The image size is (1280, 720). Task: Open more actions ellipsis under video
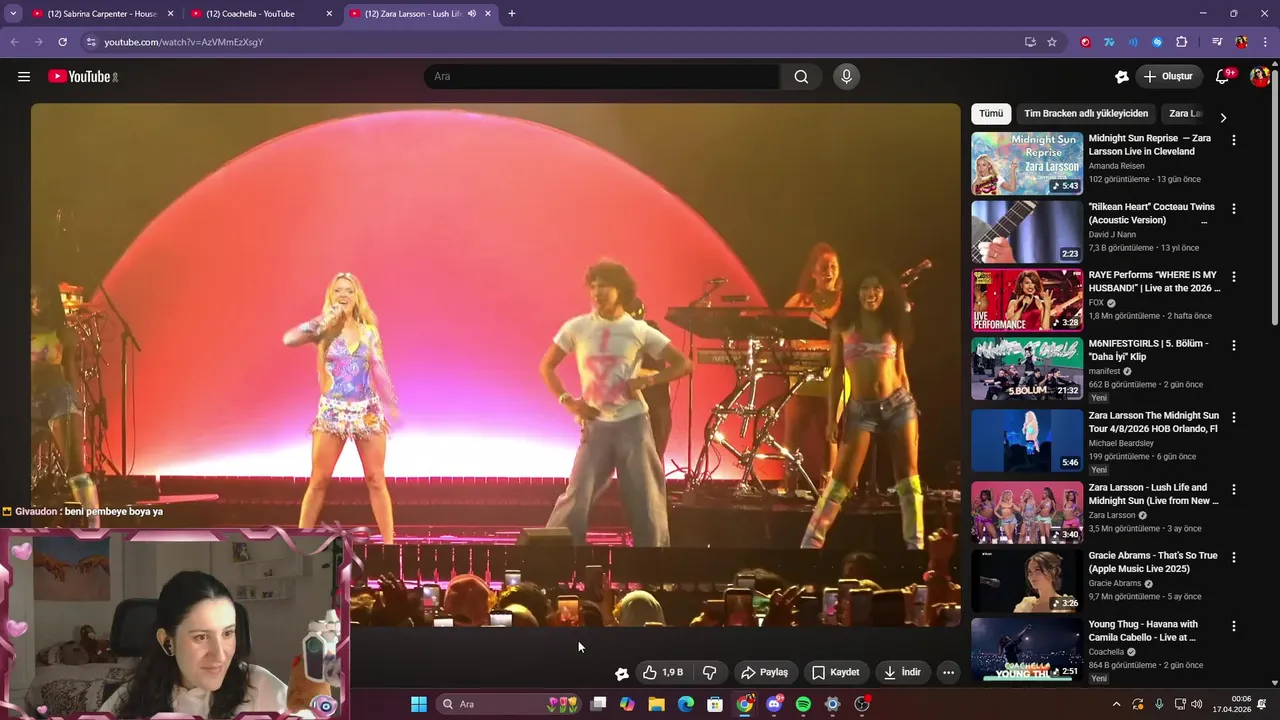[948, 673]
